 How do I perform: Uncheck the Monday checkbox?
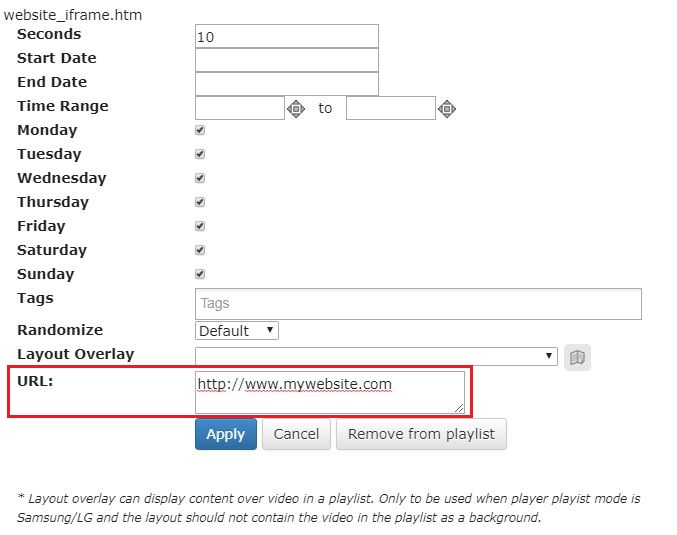tap(200, 130)
